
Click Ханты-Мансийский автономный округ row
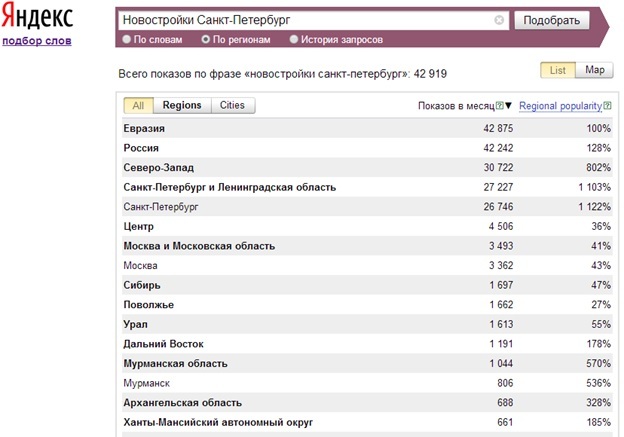point(367,422)
